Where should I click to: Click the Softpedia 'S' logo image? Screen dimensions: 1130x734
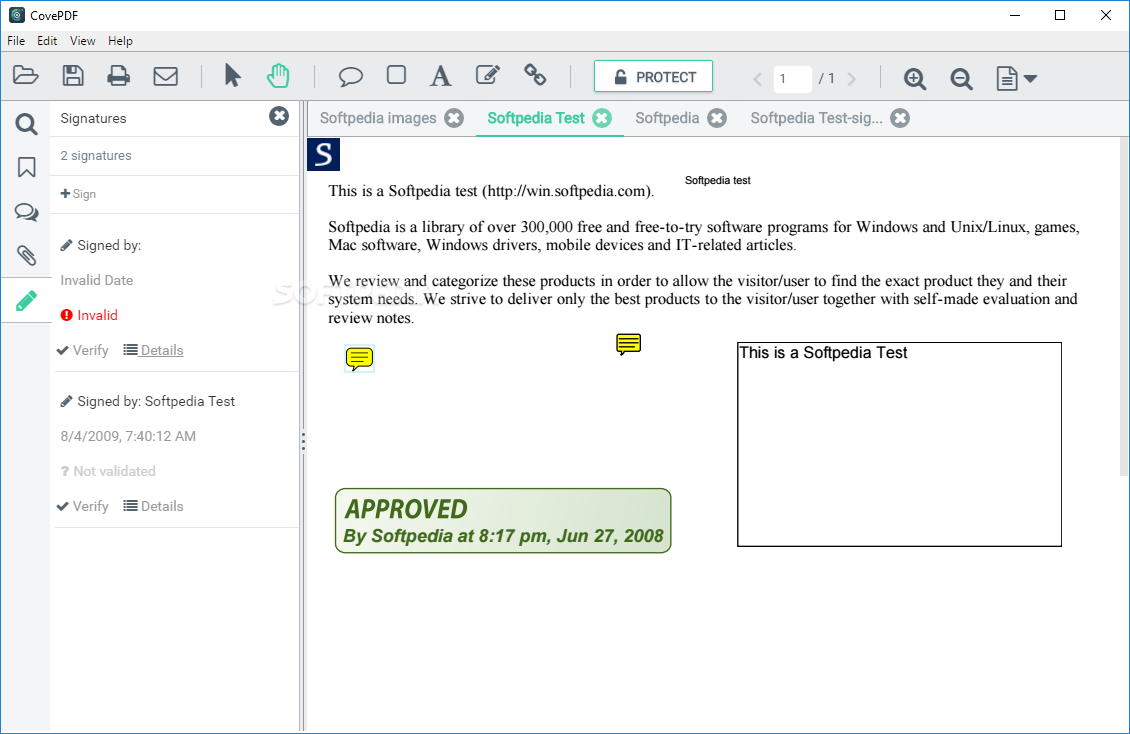324,155
